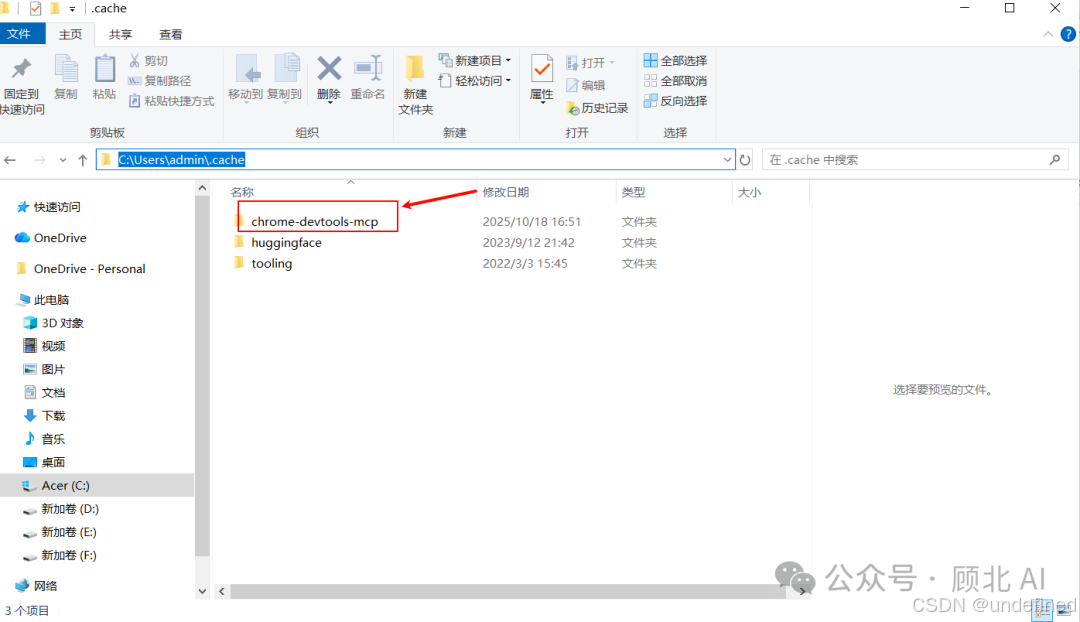Click Invert selection (反向选择)
This screenshot has height=622, width=1080.
[x=675, y=101]
